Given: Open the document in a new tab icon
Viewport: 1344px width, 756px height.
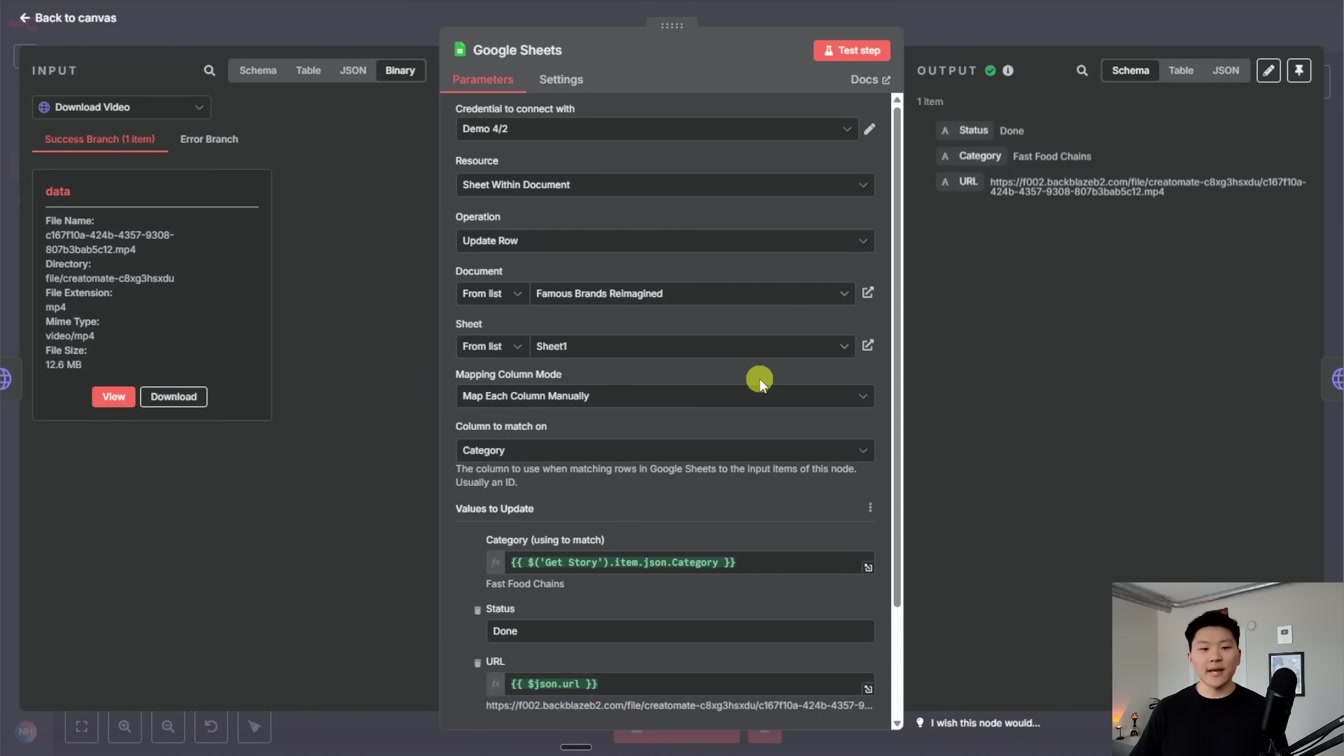Looking at the screenshot, I should point(868,293).
